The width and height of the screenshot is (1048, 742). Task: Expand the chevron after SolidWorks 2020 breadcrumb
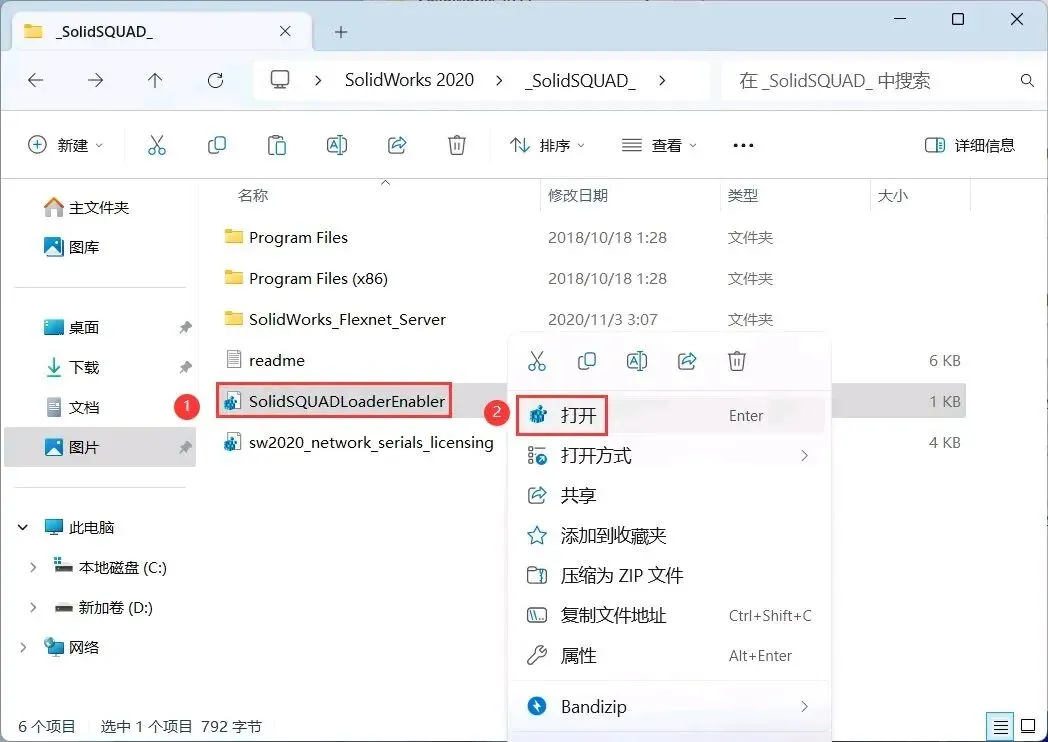(x=499, y=81)
